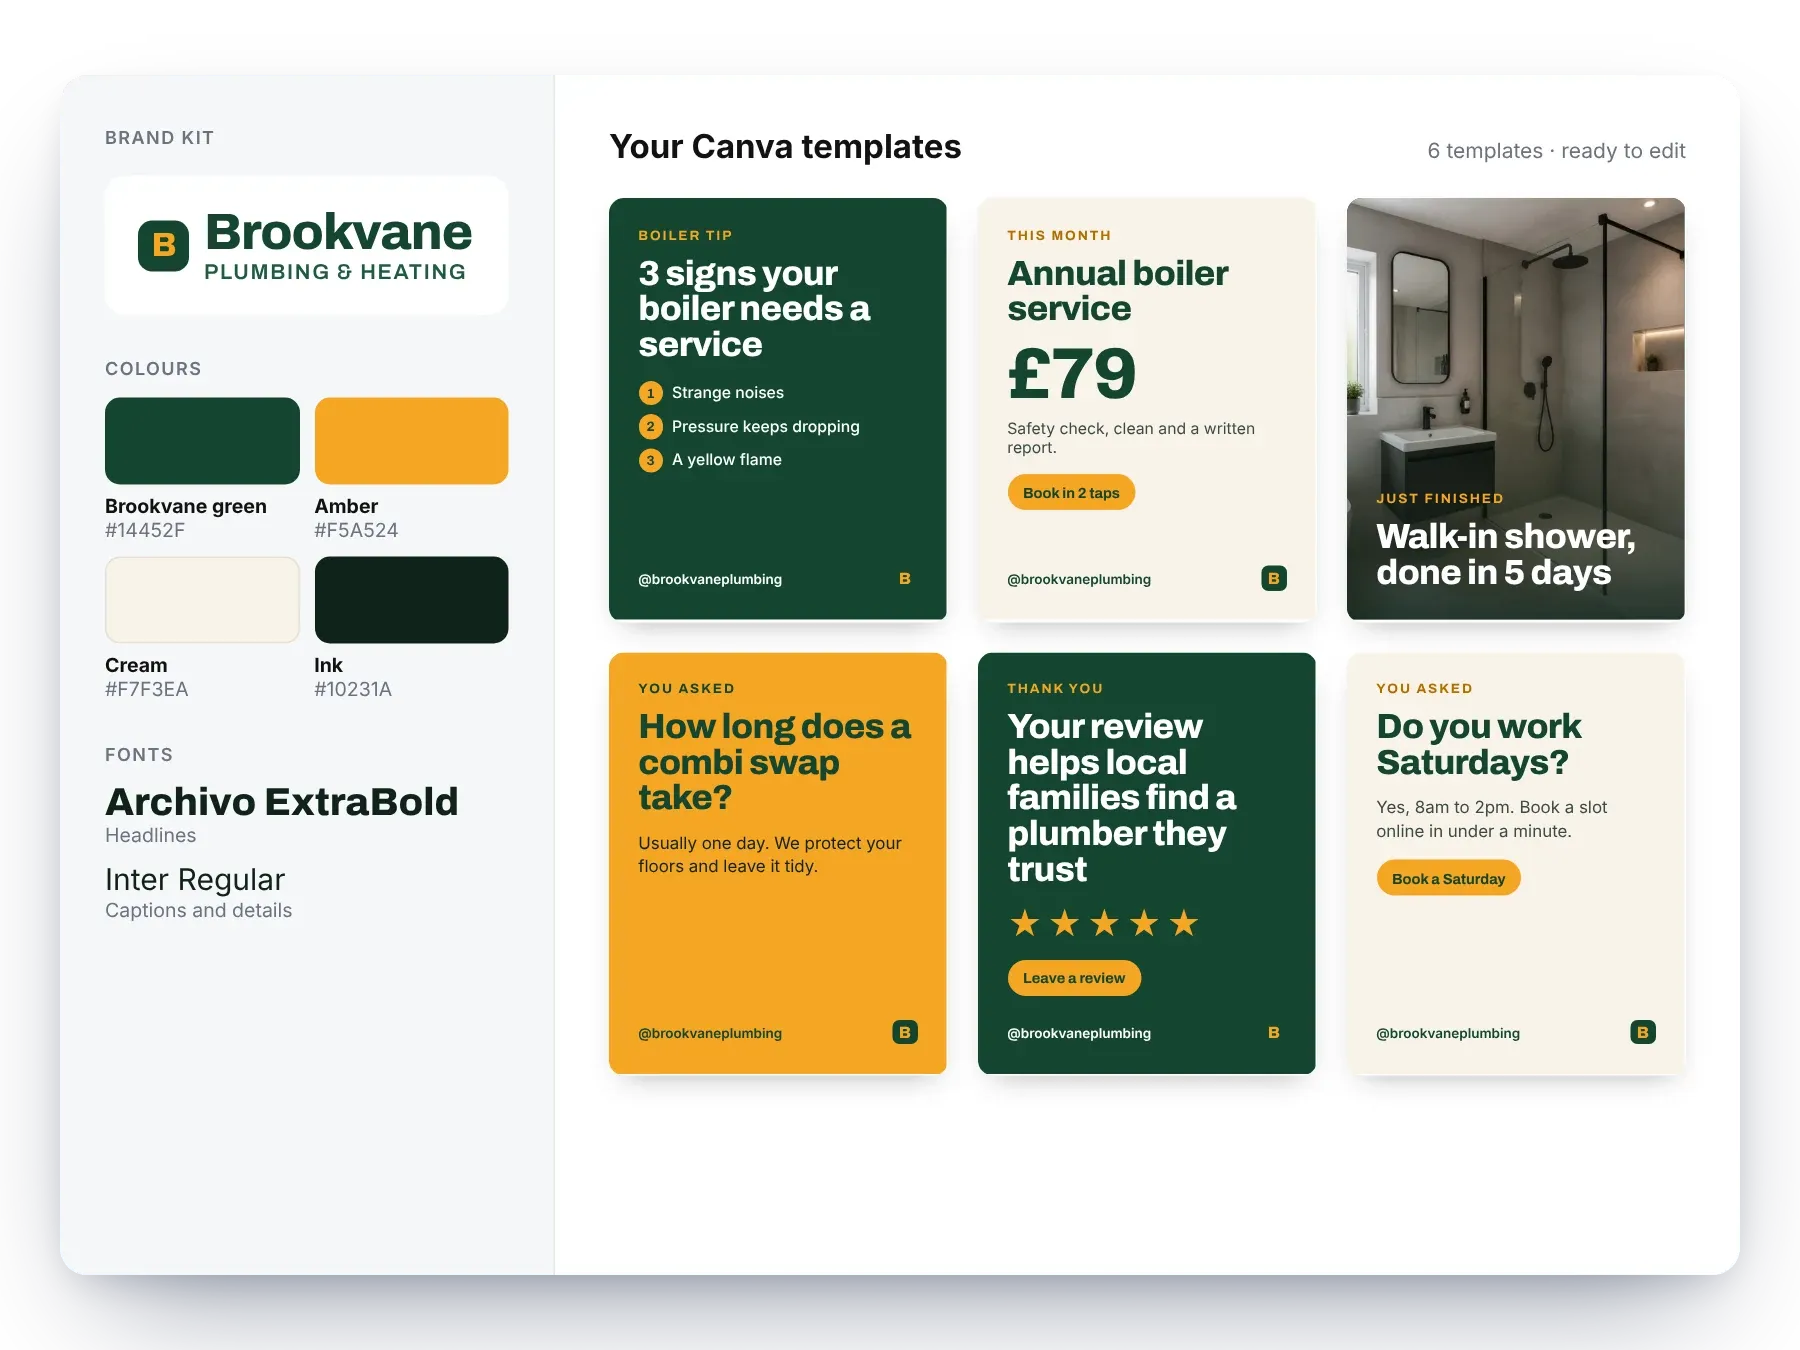Click the Brookvane logo card
This screenshot has height=1350, width=1800.
[x=307, y=246]
